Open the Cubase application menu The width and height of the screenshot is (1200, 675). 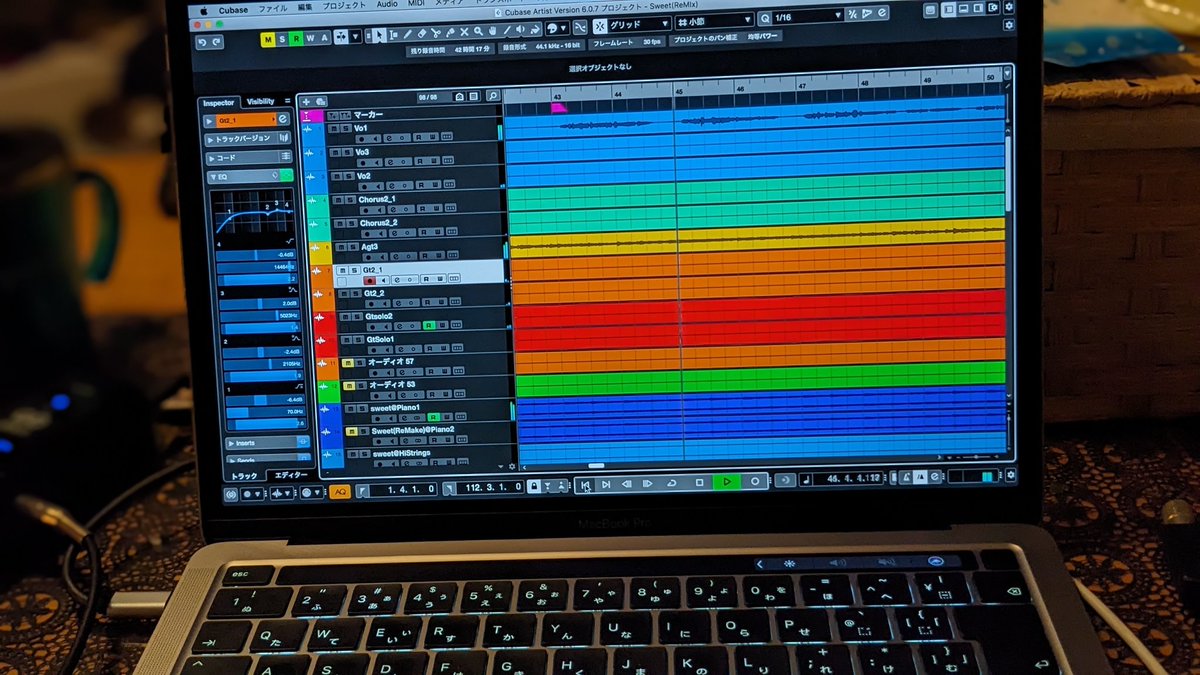(232, 10)
